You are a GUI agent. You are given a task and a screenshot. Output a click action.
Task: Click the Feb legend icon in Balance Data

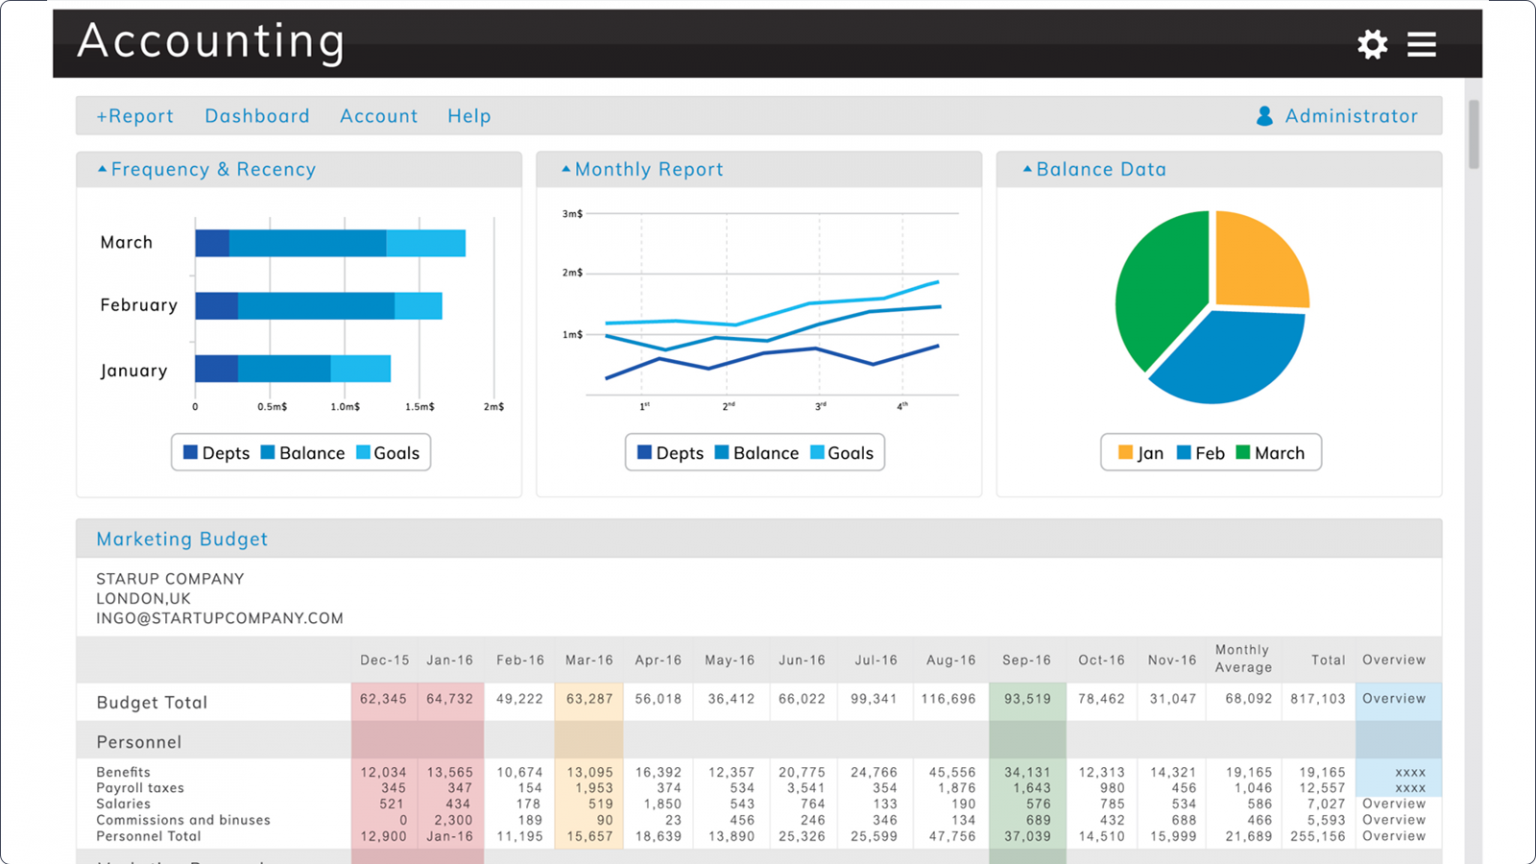click(x=1183, y=452)
